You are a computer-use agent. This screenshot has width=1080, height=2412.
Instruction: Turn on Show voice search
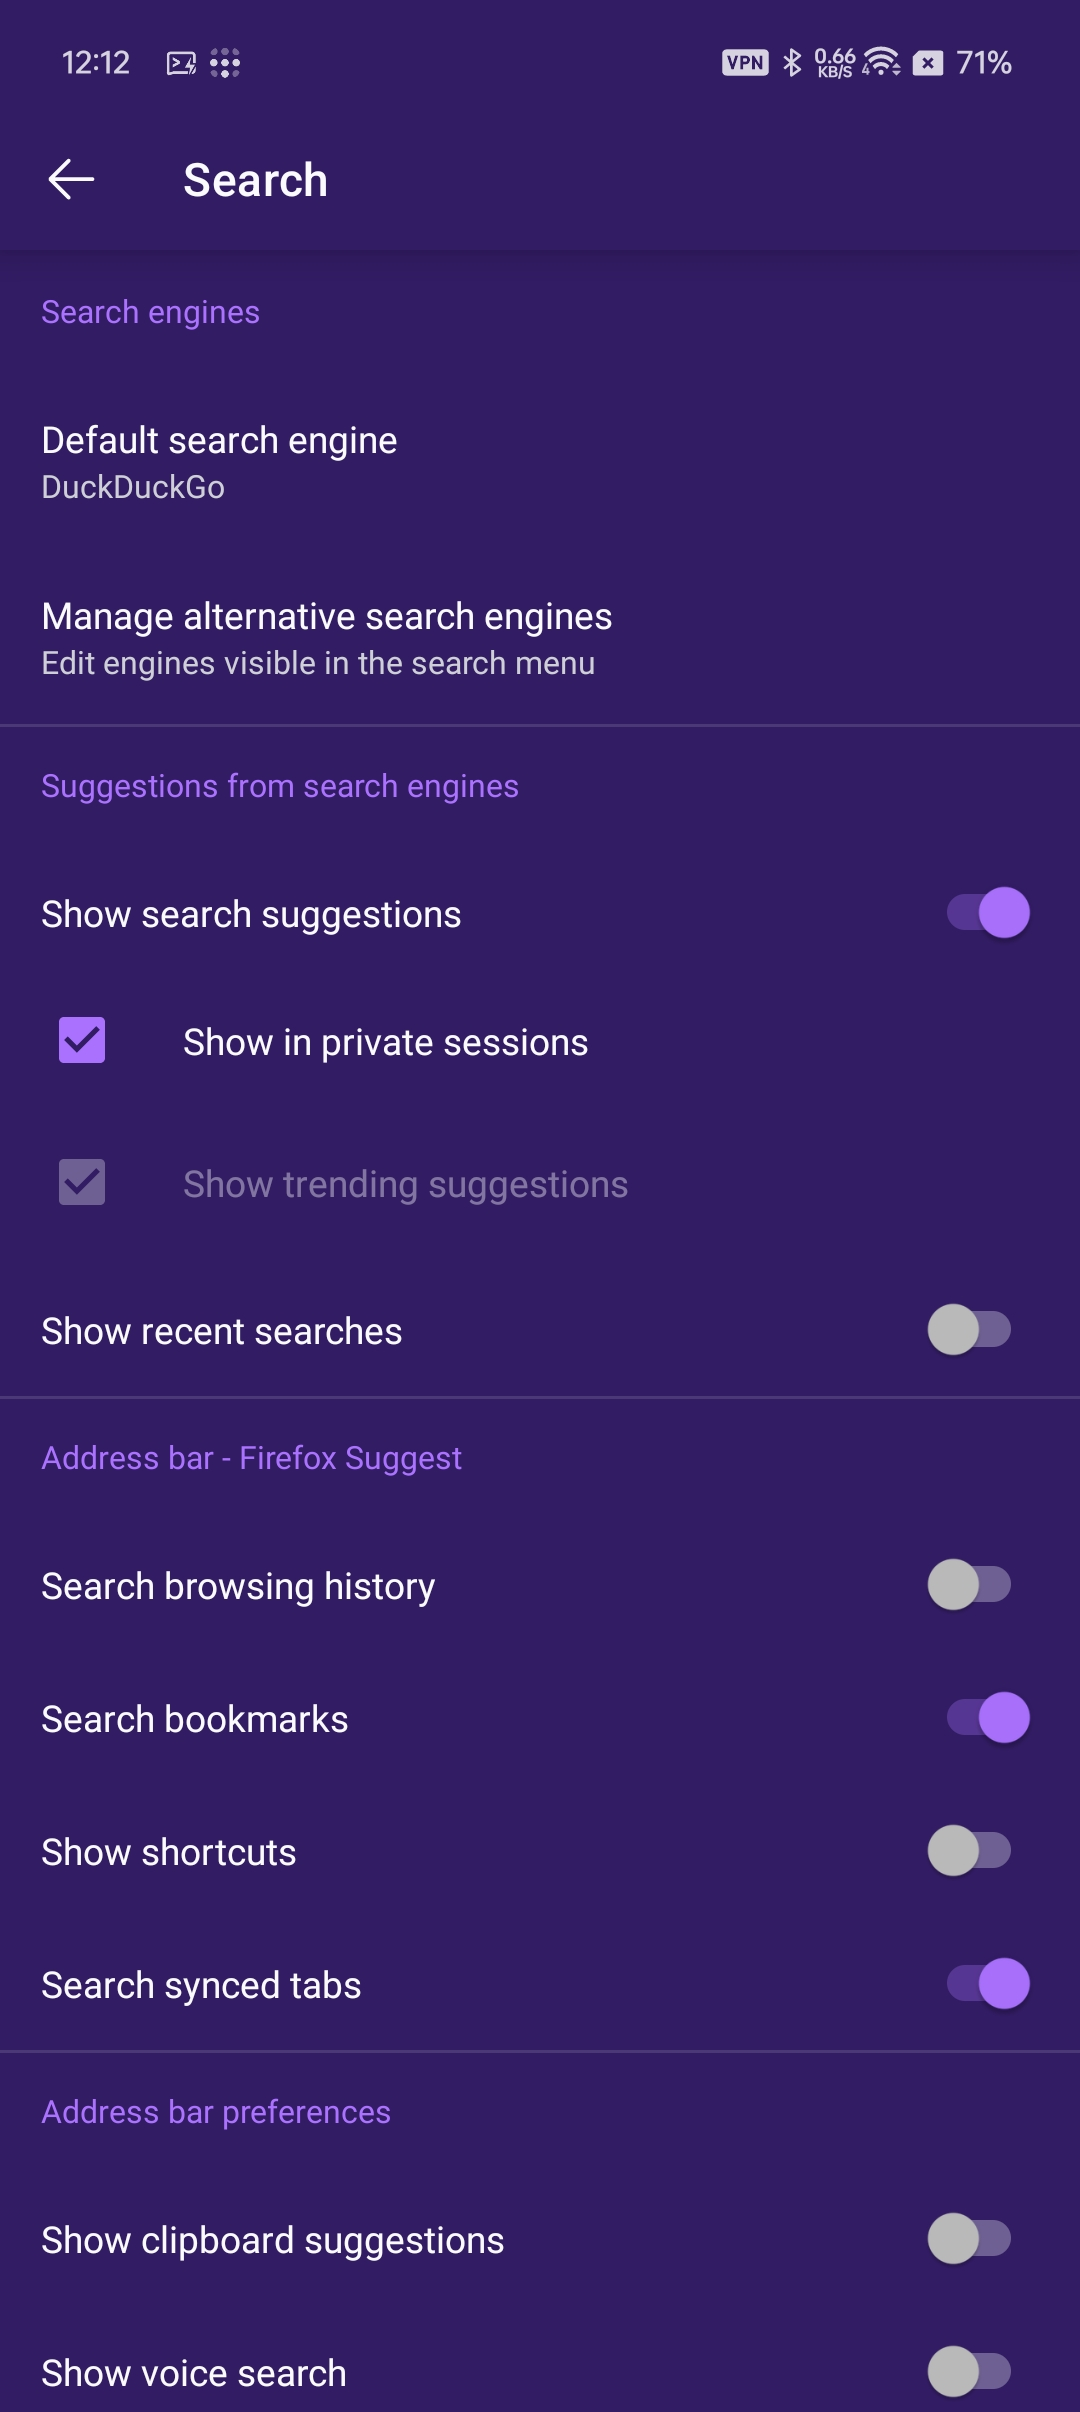969,2372
